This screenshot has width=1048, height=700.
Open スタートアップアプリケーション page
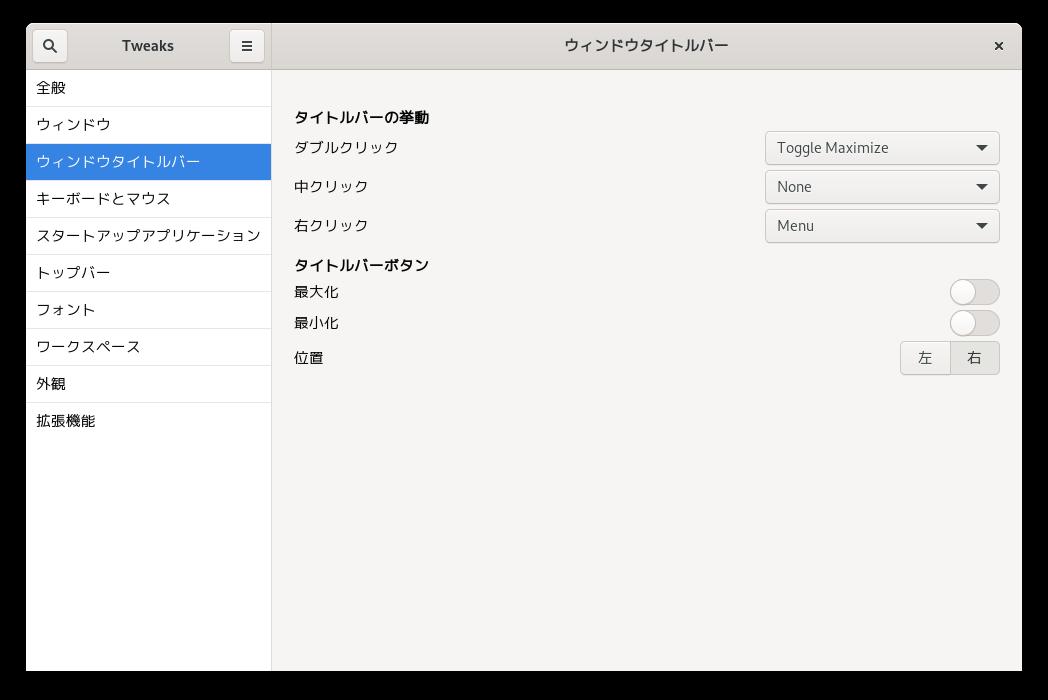point(148,236)
